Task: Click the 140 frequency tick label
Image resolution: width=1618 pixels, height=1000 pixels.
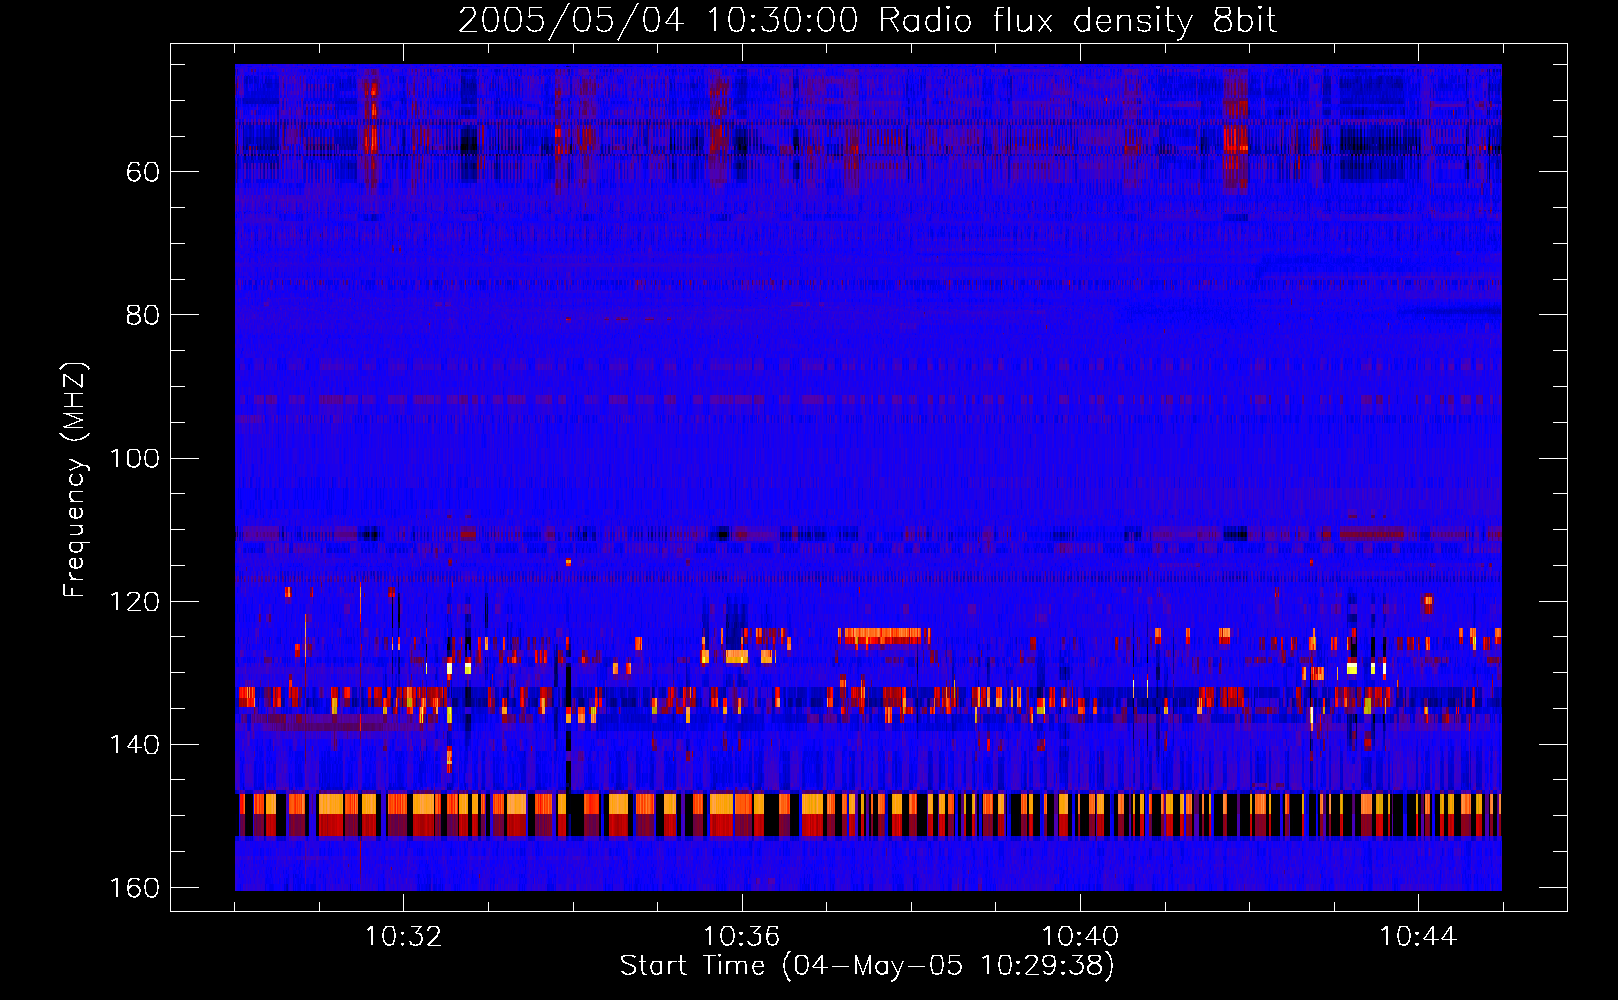Action: (134, 745)
